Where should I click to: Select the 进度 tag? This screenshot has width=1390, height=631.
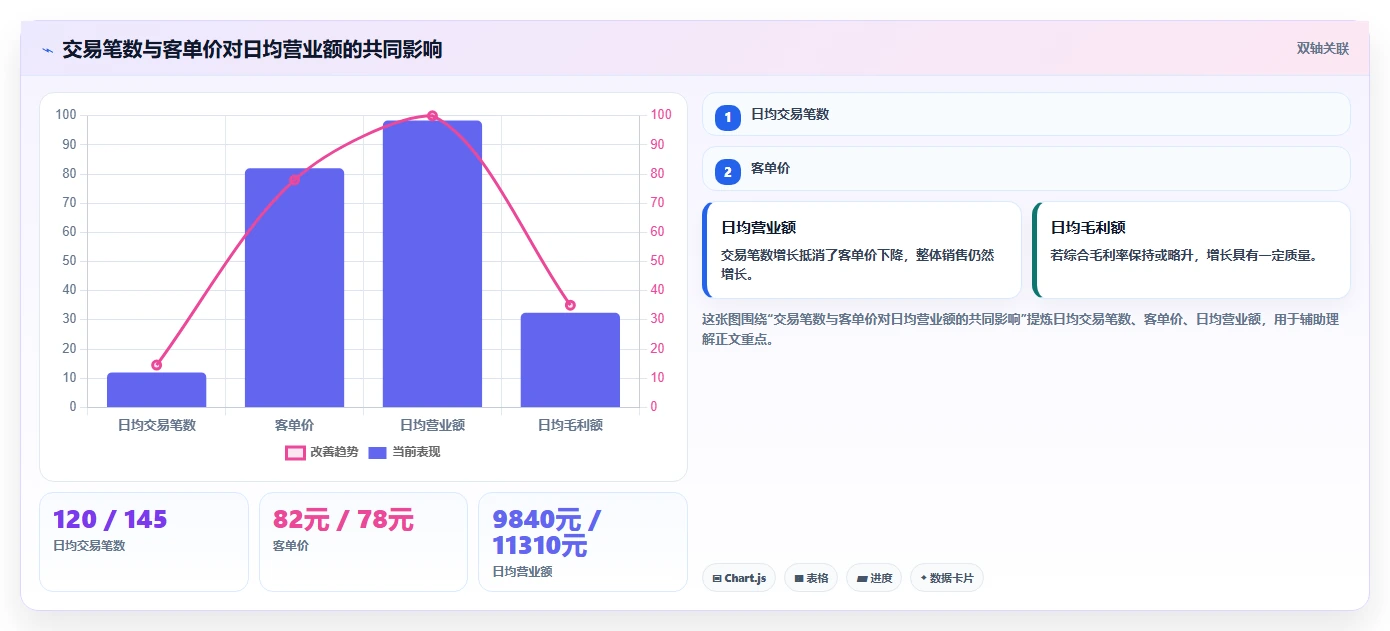click(x=874, y=578)
